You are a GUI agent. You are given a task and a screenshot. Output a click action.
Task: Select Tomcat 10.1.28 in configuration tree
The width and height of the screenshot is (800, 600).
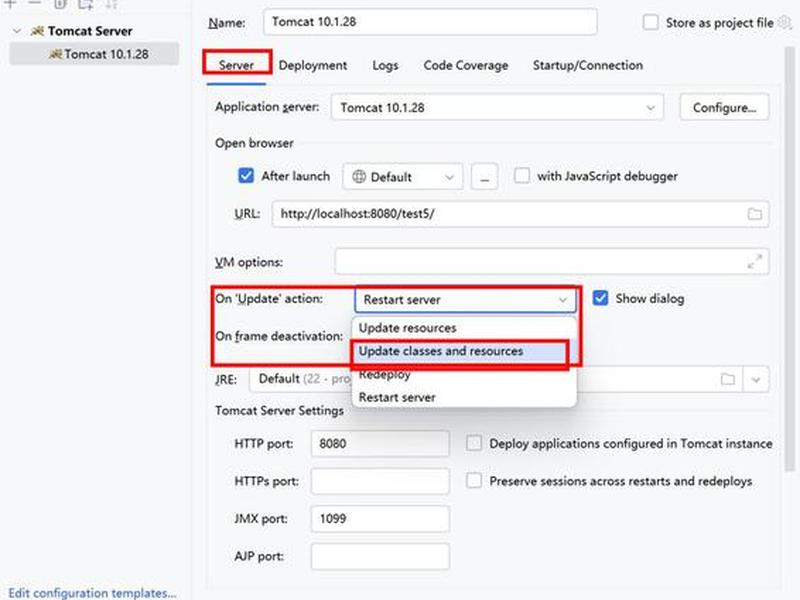(x=94, y=54)
